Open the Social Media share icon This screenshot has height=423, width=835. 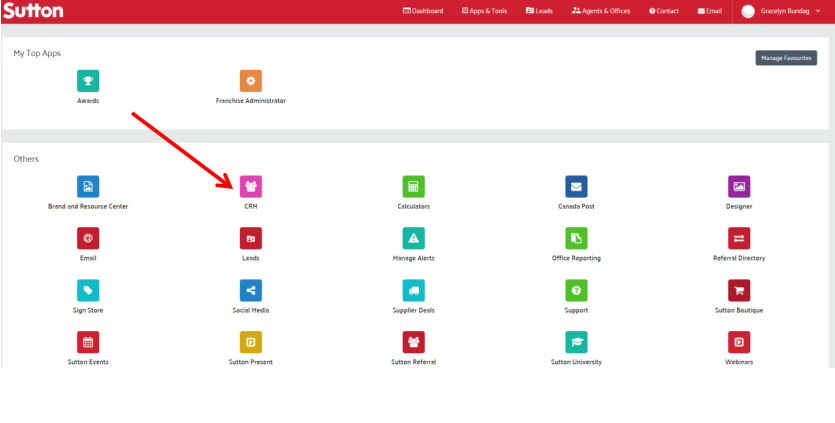tap(251, 290)
